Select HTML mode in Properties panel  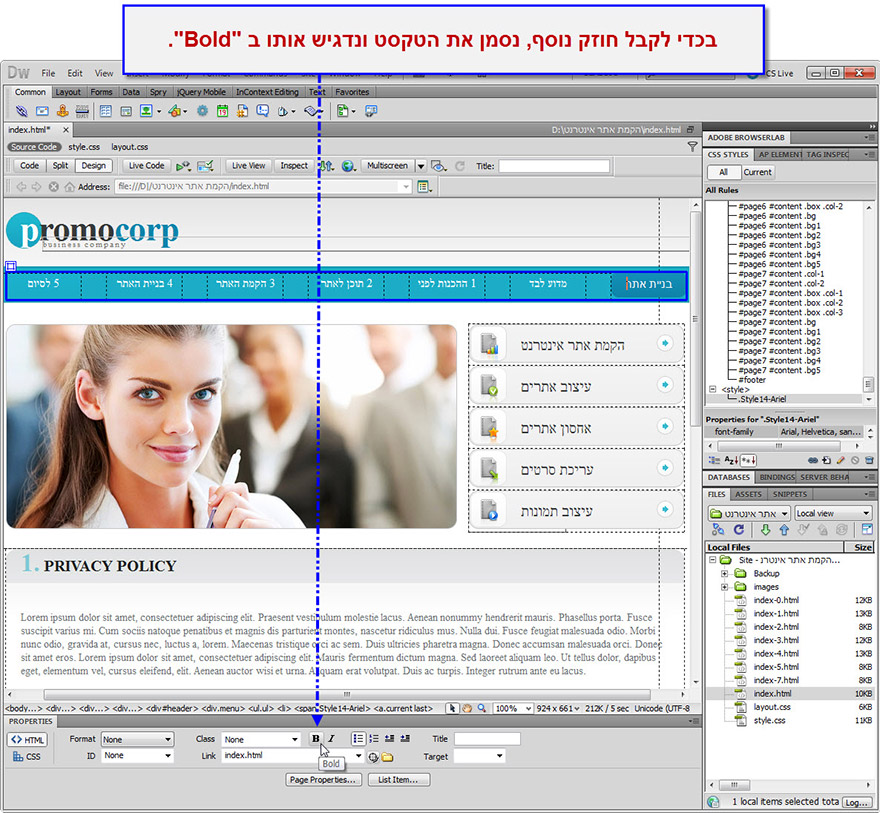click(27, 739)
